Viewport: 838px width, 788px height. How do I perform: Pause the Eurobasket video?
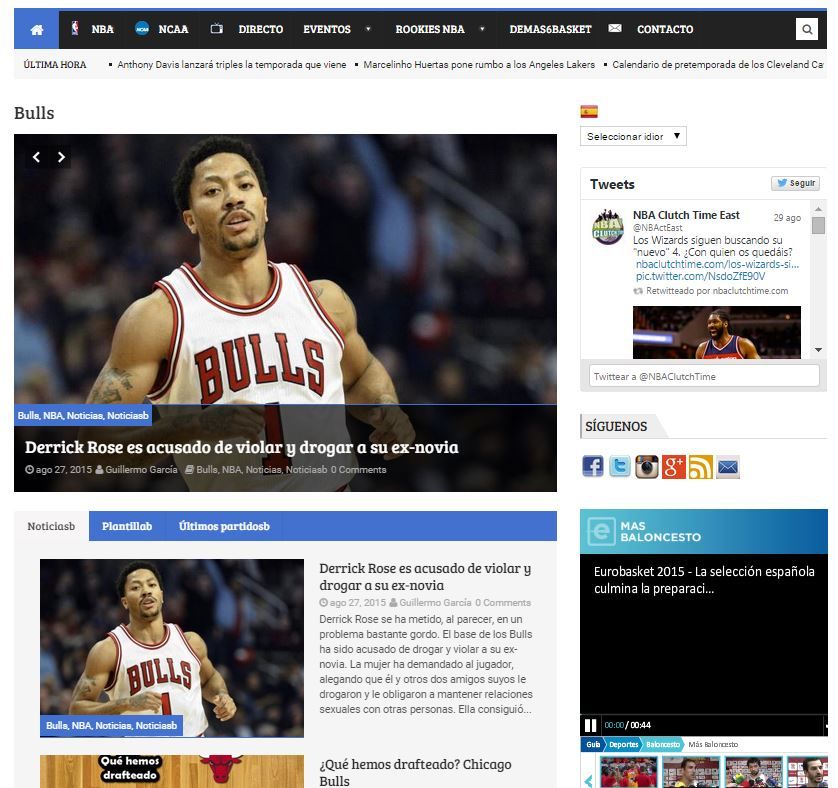pos(591,725)
